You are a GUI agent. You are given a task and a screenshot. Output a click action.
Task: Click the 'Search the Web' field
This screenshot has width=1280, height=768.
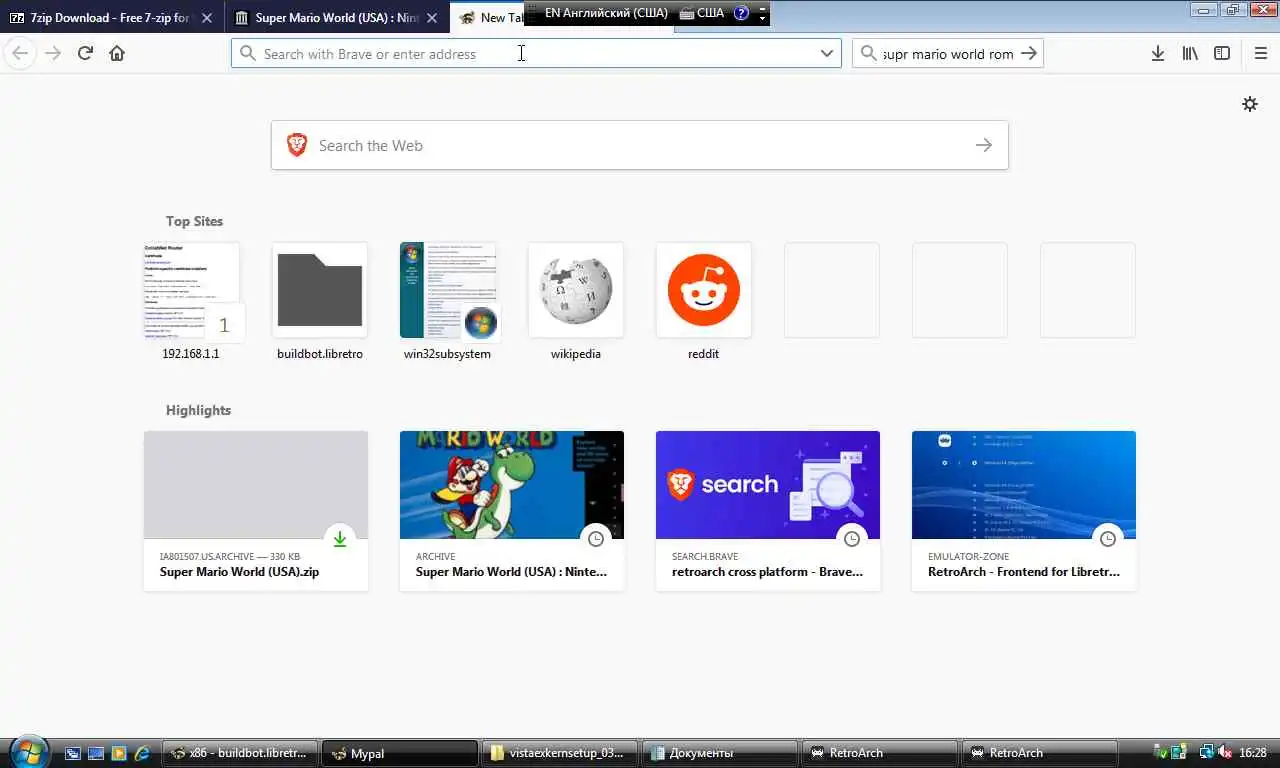[x=640, y=145]
